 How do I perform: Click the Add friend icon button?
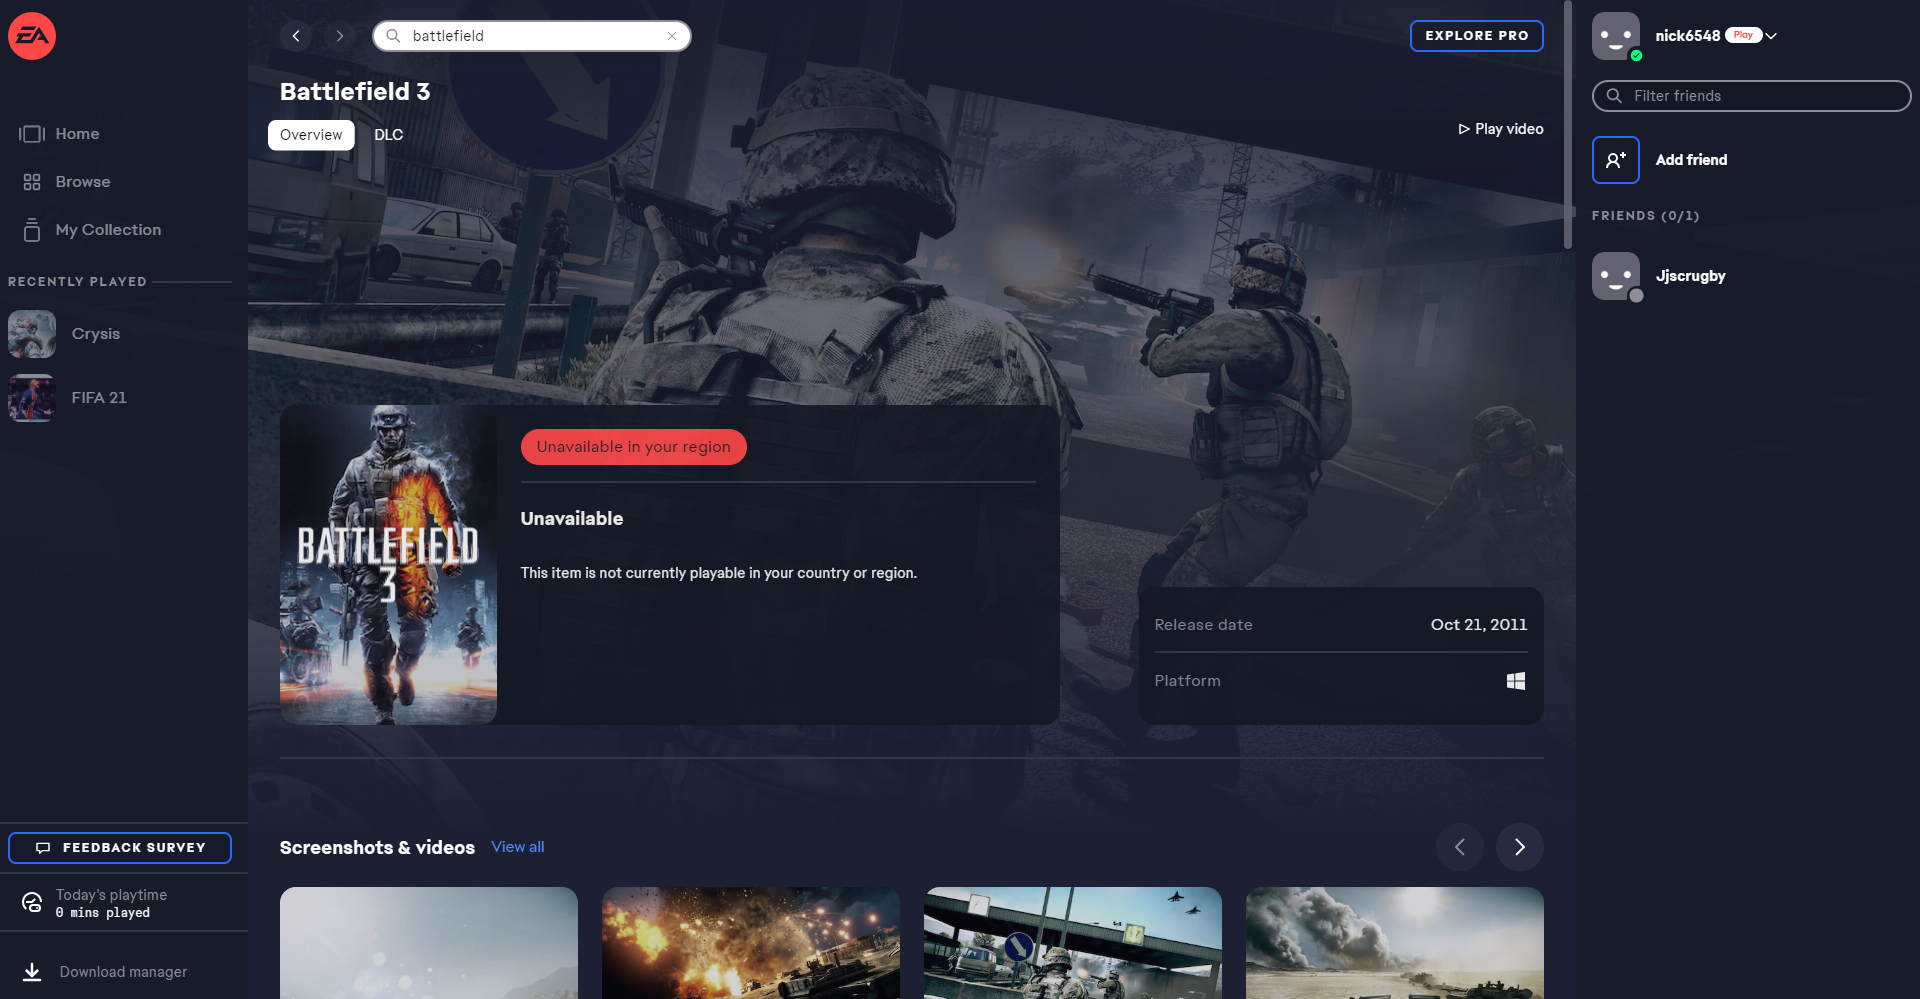(x=1615, y=160)
